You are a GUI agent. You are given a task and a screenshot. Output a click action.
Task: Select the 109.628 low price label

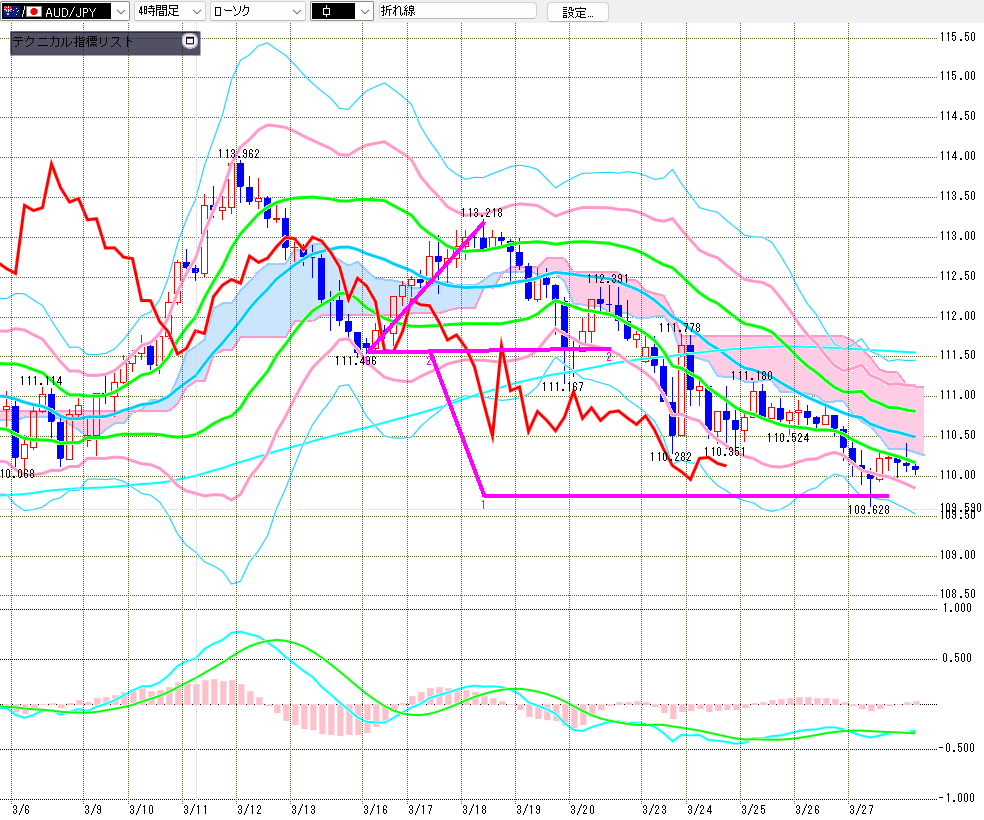pos(868,509)
